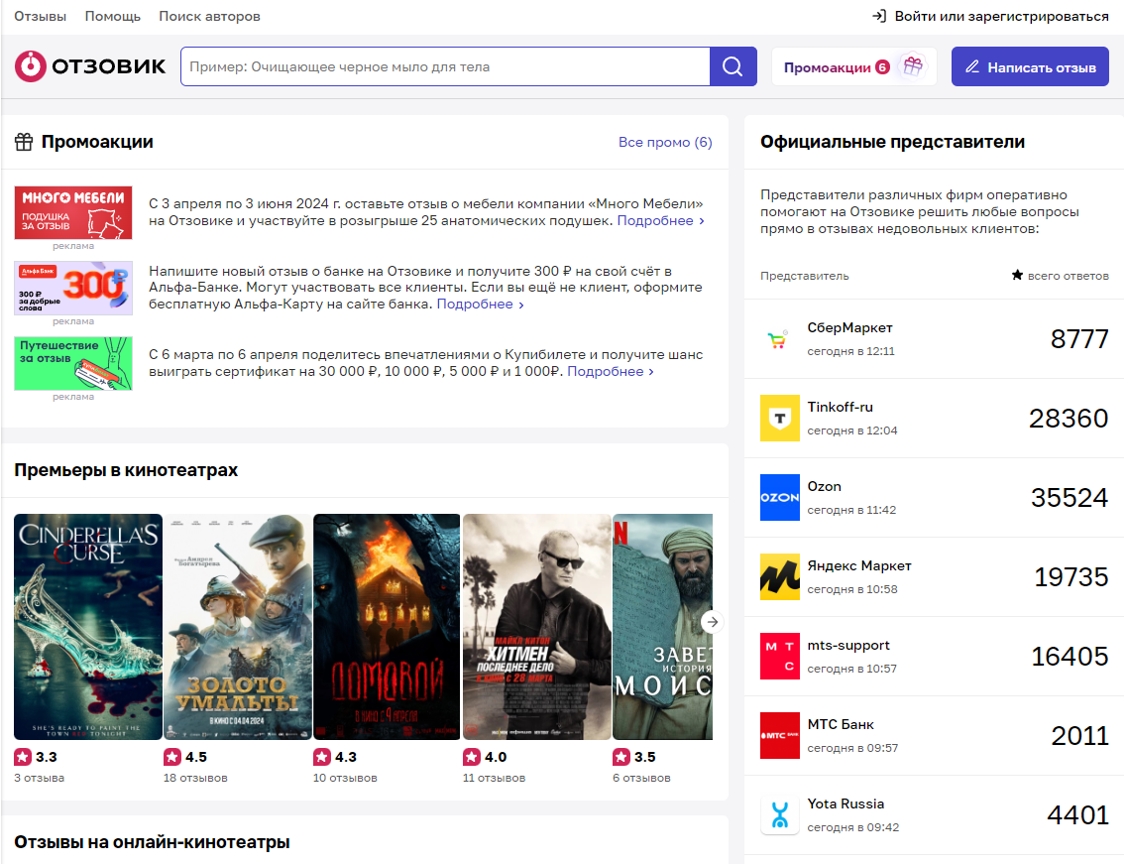This screenshot has height=864, width=1128.
Task: Focus the review search input field
Action: (x=445, y=66)
